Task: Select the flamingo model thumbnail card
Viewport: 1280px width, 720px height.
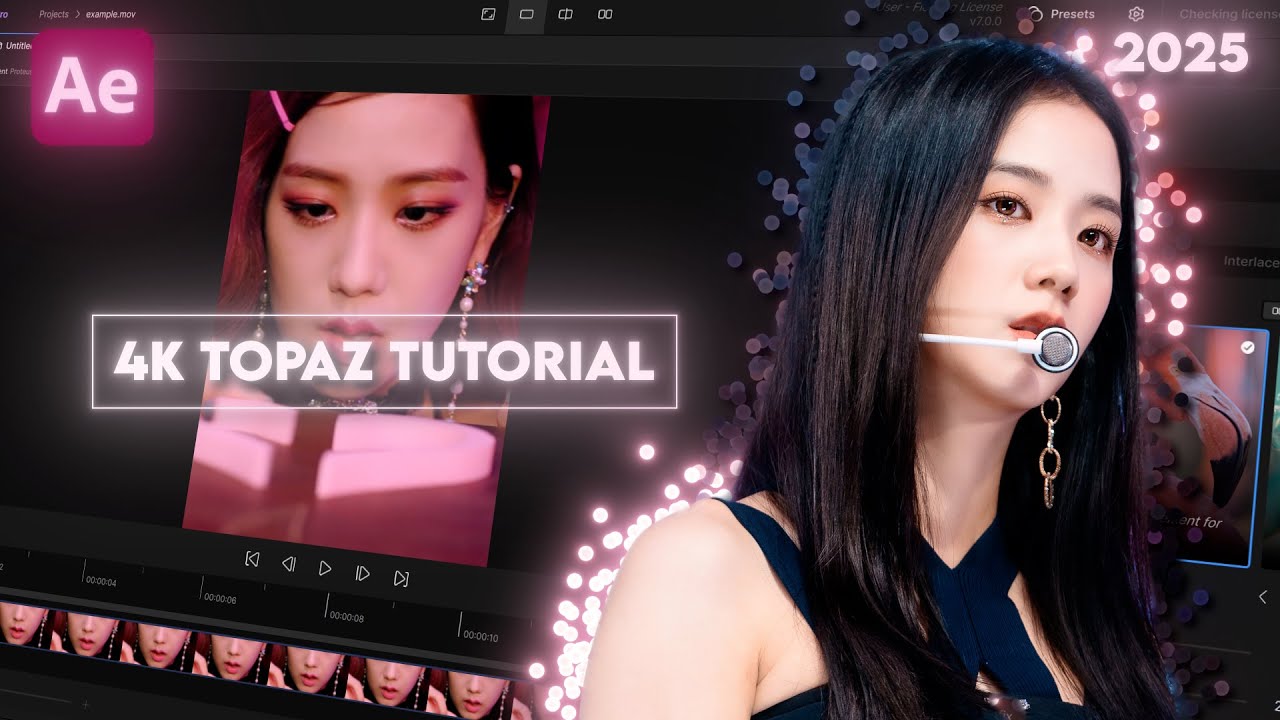Action: point(1208,448)
